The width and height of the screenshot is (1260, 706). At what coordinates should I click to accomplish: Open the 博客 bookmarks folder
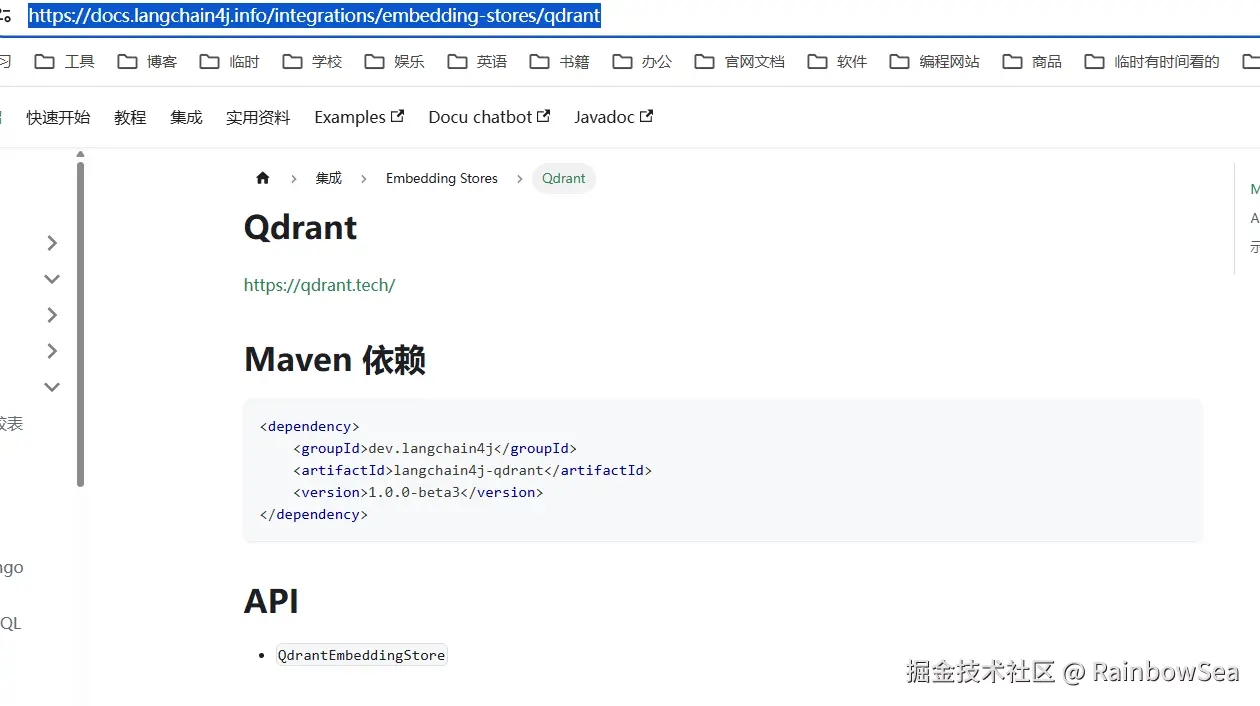[x=147, y=62]
